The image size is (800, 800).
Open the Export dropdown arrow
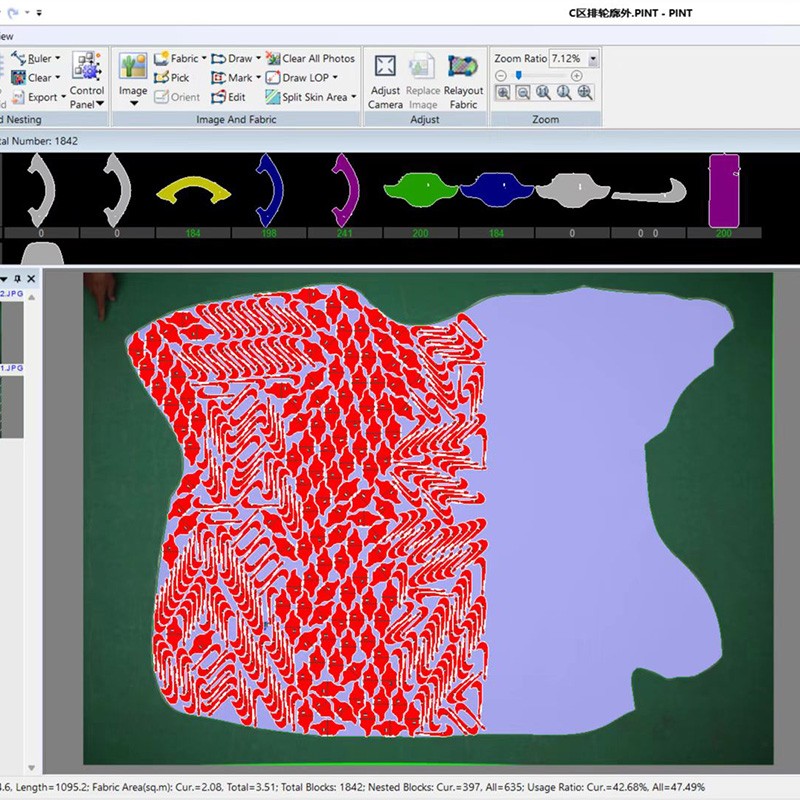click(63, 97)
